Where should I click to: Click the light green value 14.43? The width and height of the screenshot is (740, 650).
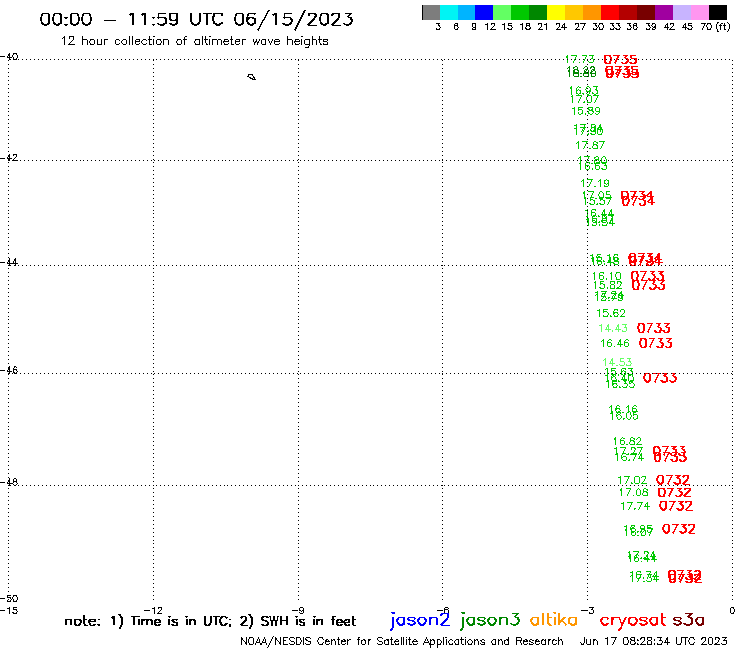click(x=613, y=328)
